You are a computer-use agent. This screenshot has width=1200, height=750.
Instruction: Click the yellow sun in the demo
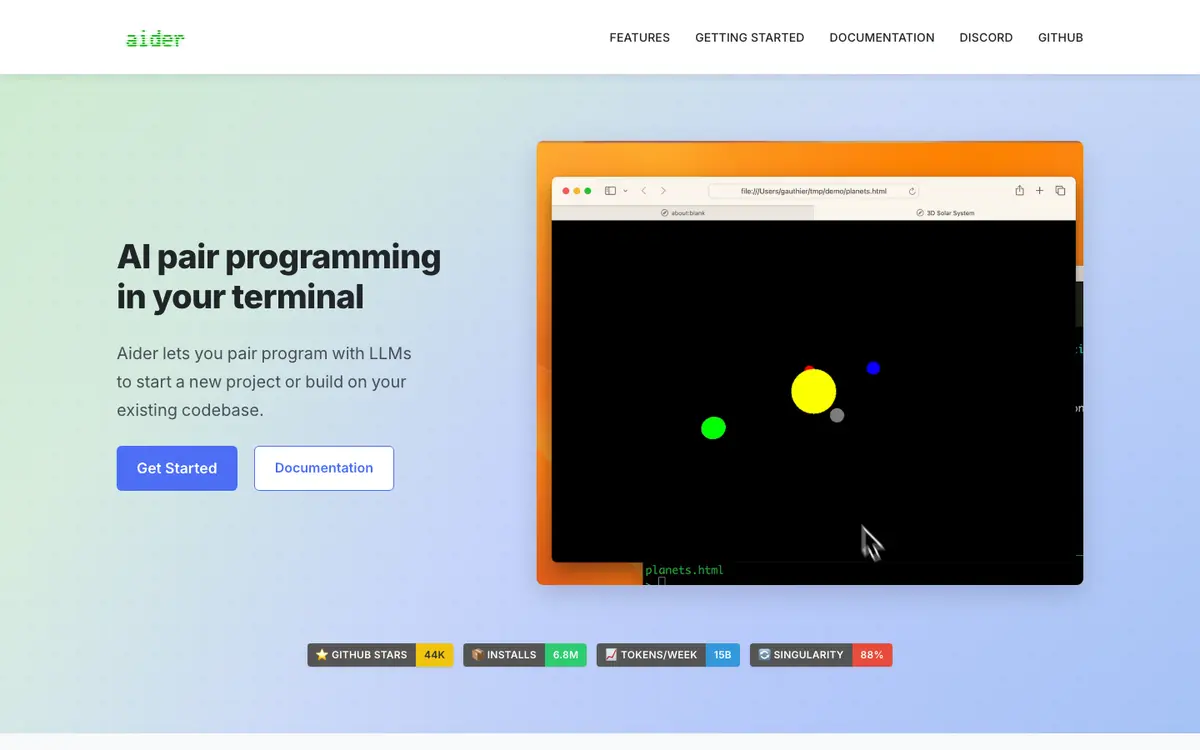tap(814, 391)
